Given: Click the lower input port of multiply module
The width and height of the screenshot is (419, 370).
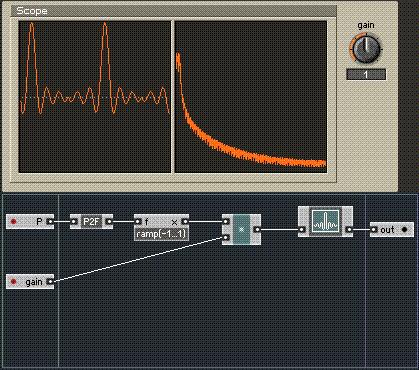Looking at the screenshot, I should pyautogui.click(x=226, y=238).
